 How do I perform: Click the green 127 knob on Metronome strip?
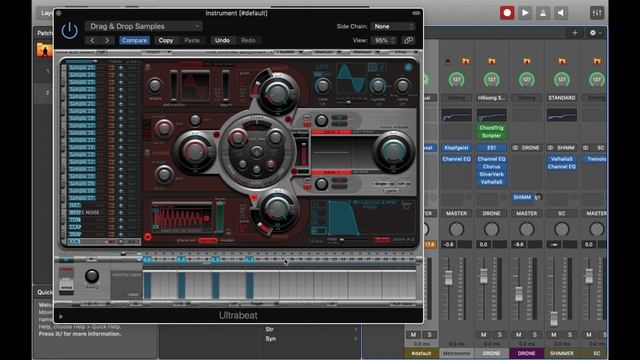point(456,80)
